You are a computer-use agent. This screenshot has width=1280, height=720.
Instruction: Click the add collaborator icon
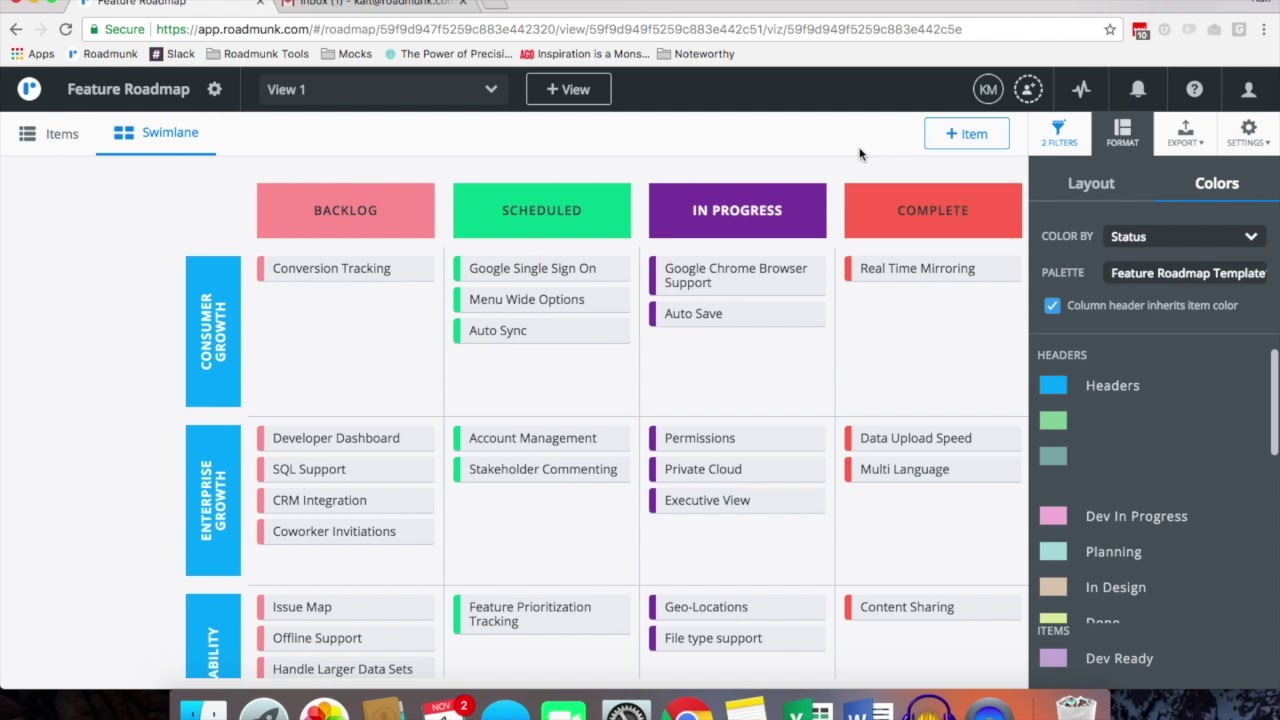(1028, 89)
